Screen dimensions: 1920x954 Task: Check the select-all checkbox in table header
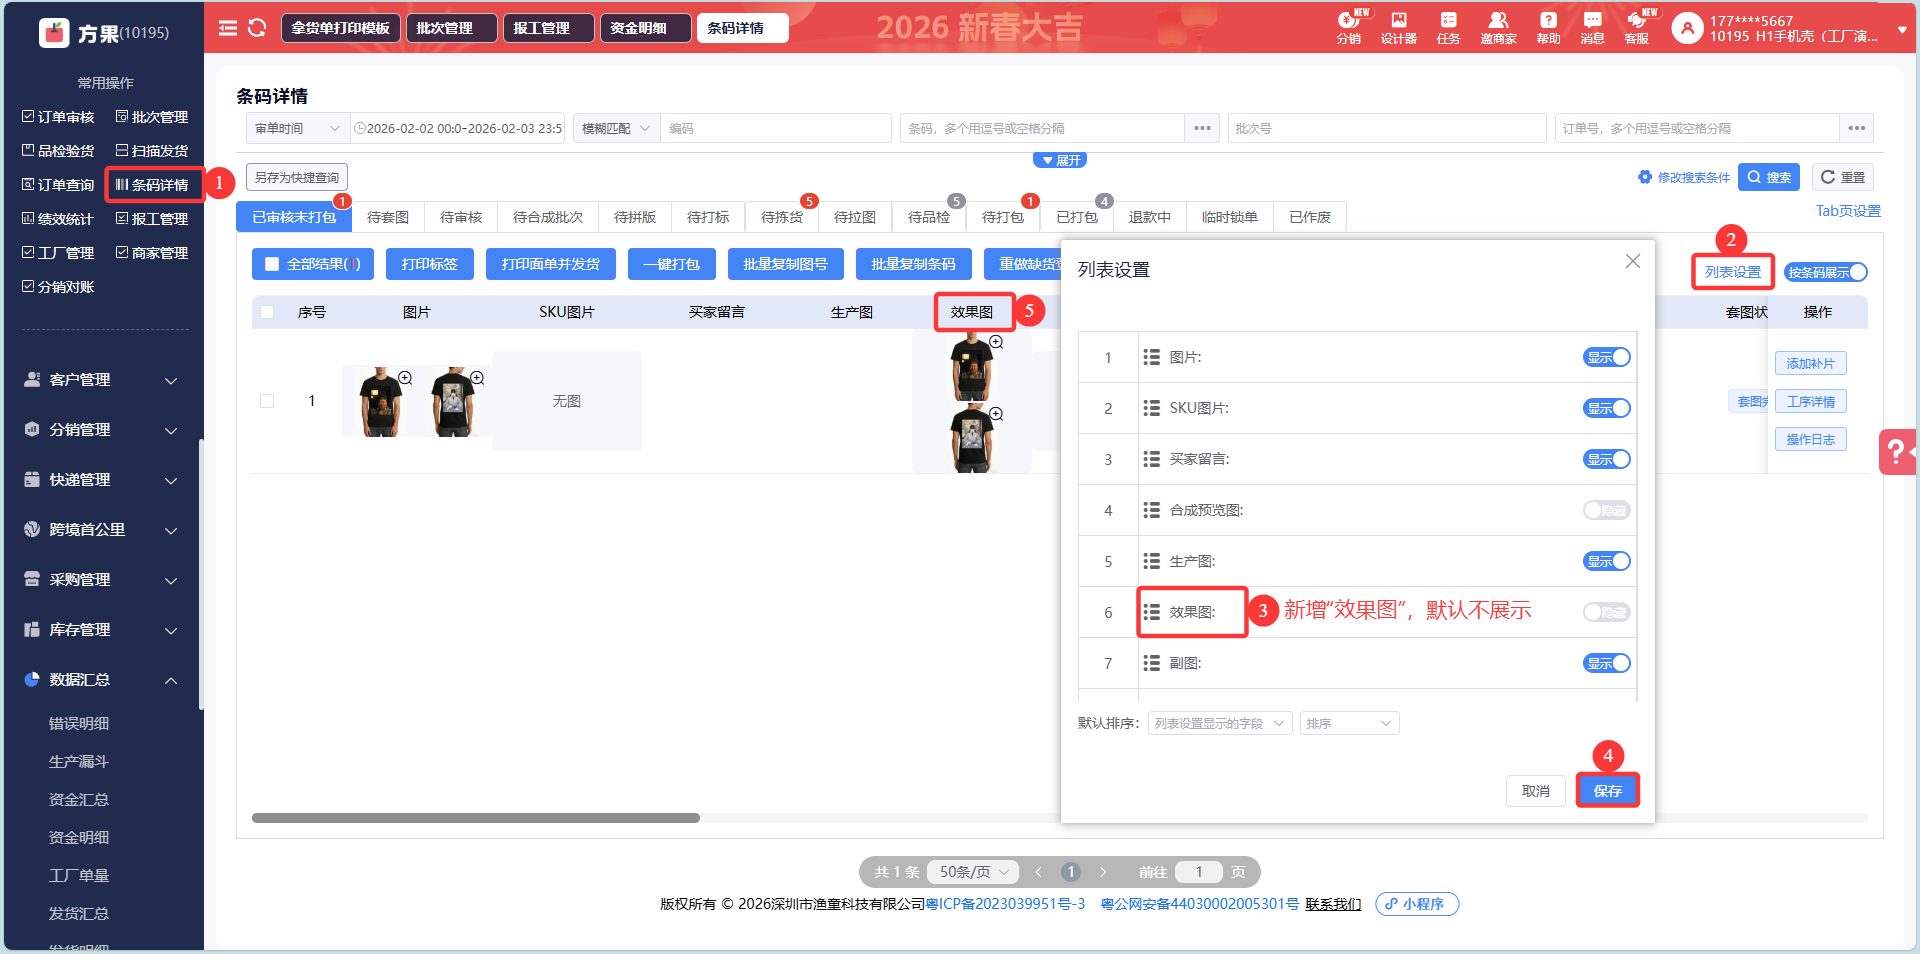[267, 312]
